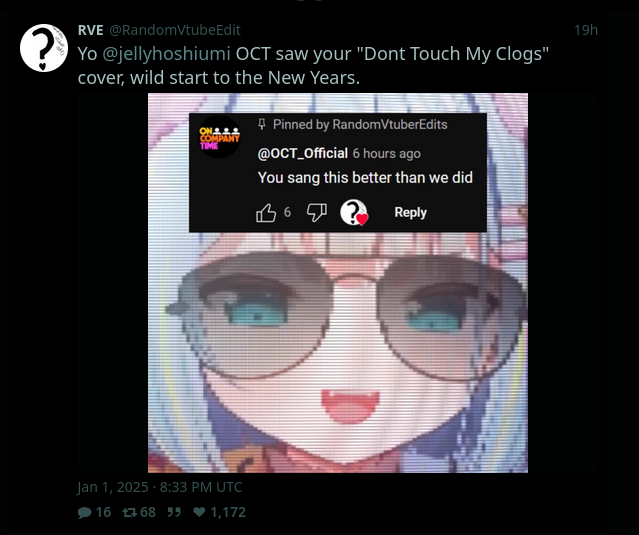
Task: Open the attached anime face image
Action: (x=338, y=283)
